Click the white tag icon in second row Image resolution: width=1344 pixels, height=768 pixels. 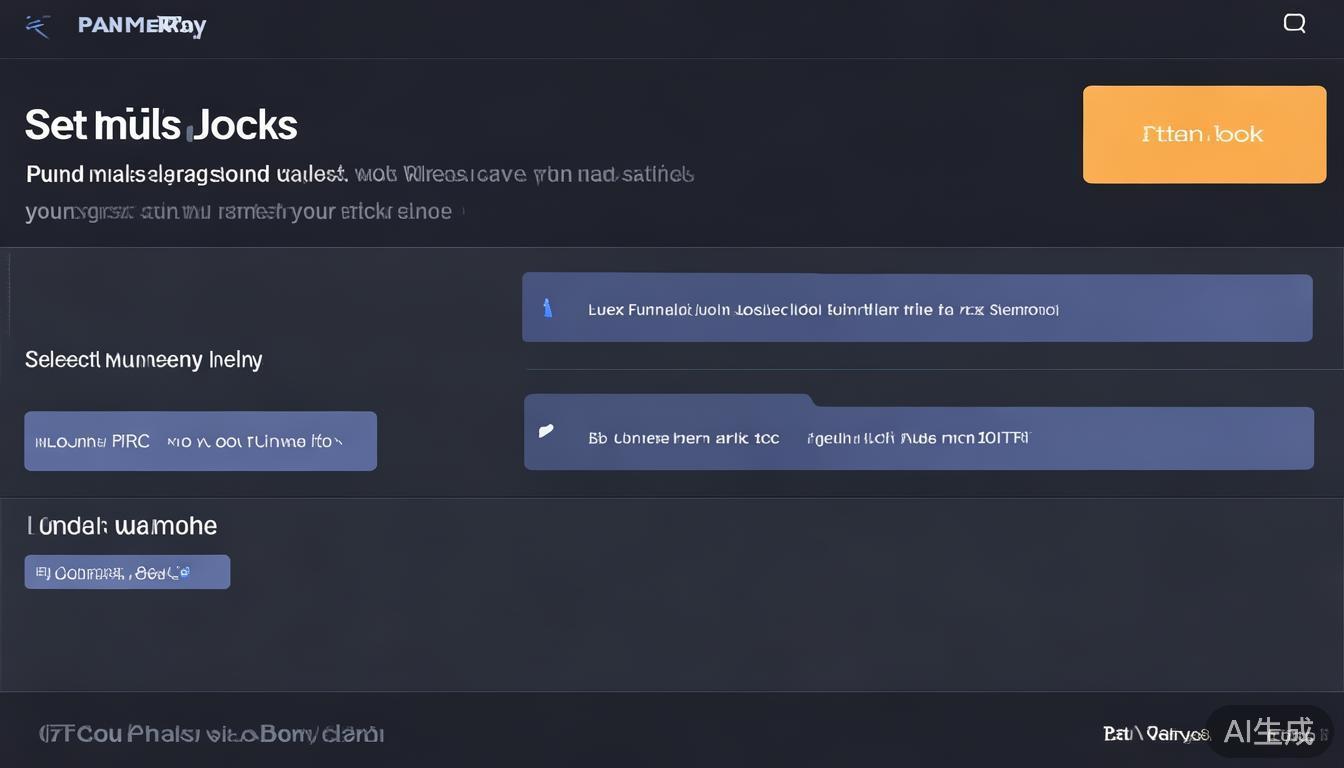pyautogui.click(x=545, y=431)
